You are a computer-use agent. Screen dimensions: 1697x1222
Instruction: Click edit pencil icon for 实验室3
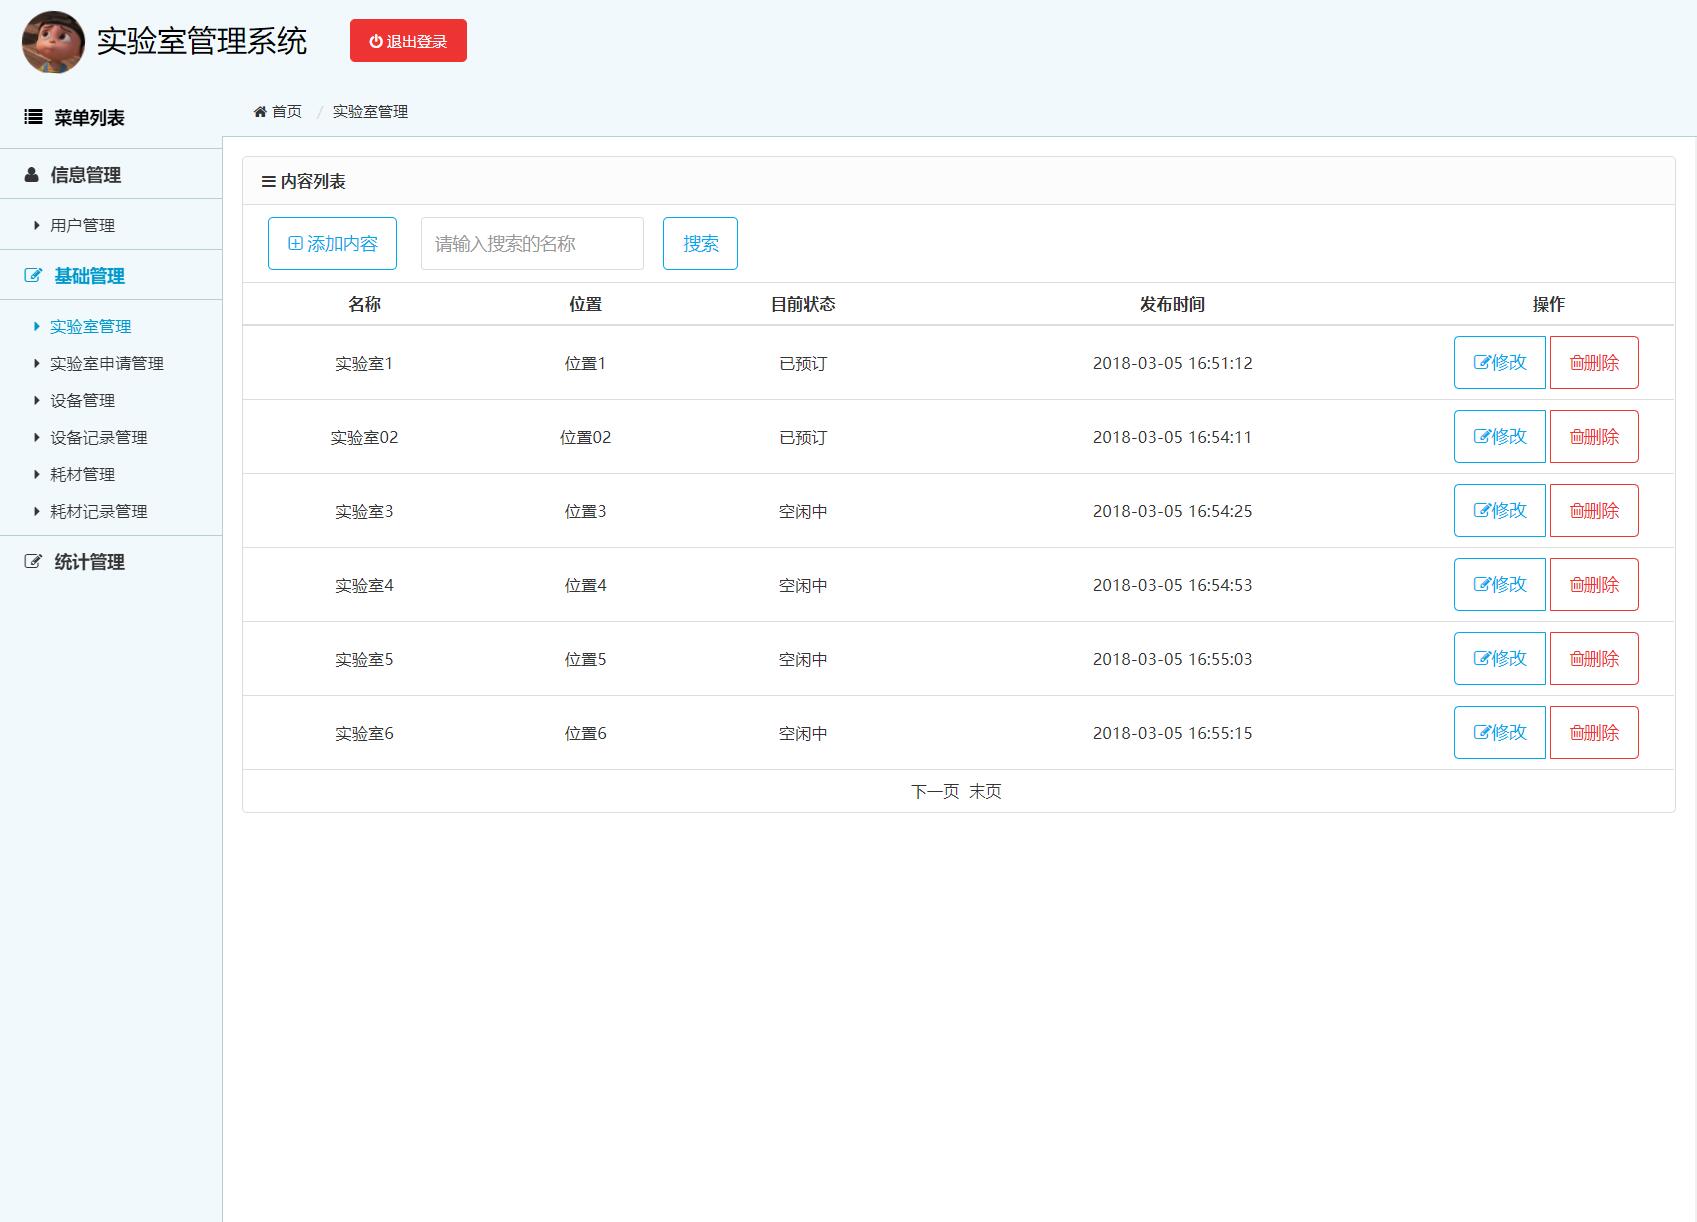tap(1482, 511)
